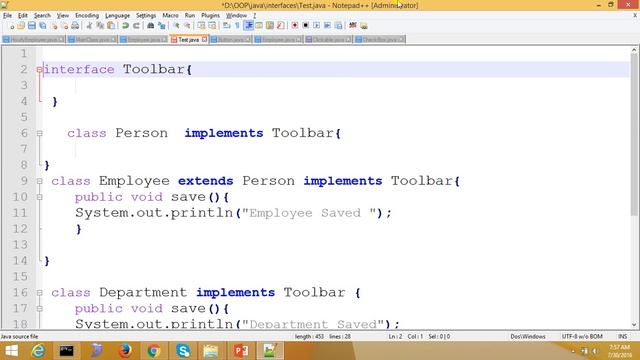Switch to the HourlyEmployee.java tab
Viewport: 640px width, 360px height.
pyautogui.click(x=33, y=40)
